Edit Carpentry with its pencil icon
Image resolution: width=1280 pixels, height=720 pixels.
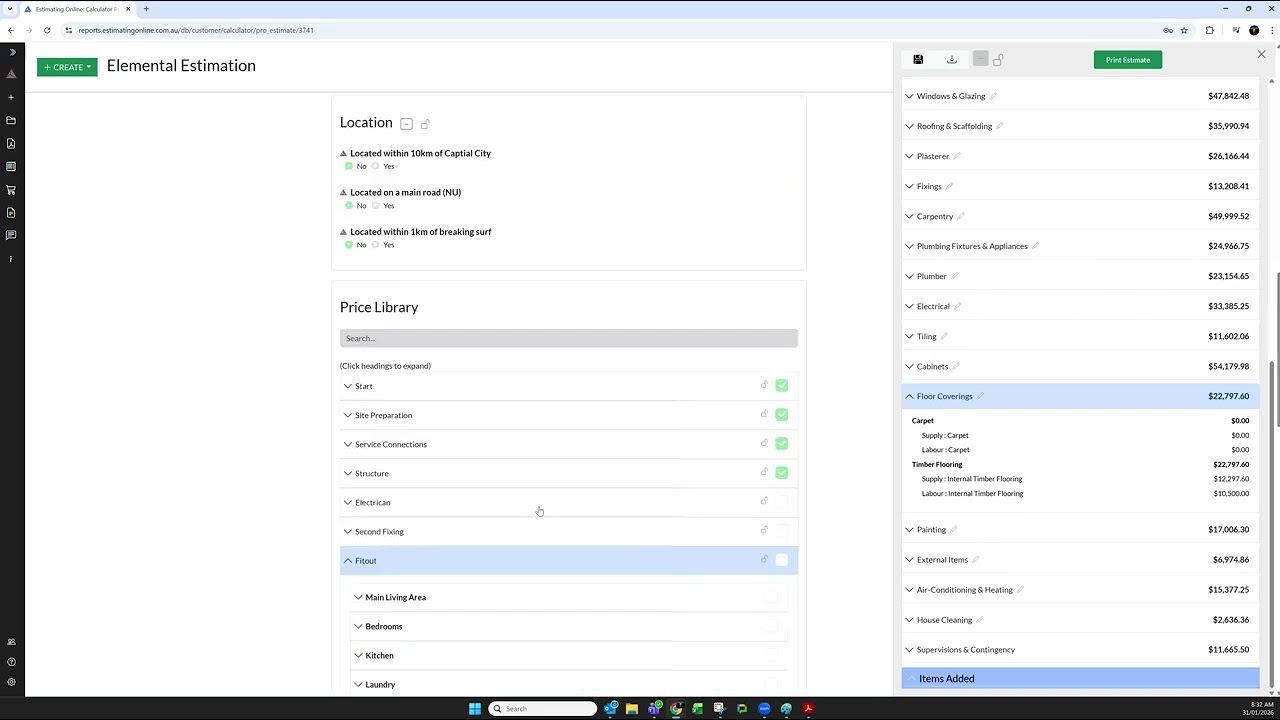tap(961, 216)
